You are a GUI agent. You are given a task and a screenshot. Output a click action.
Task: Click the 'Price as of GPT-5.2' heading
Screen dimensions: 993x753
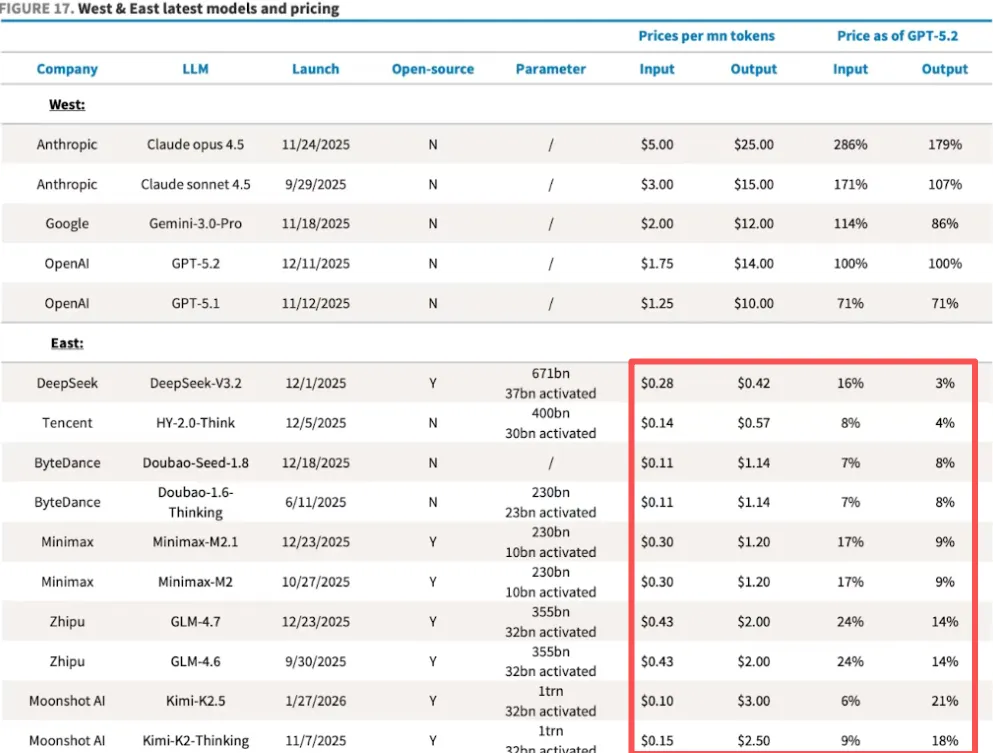point(897,36)
